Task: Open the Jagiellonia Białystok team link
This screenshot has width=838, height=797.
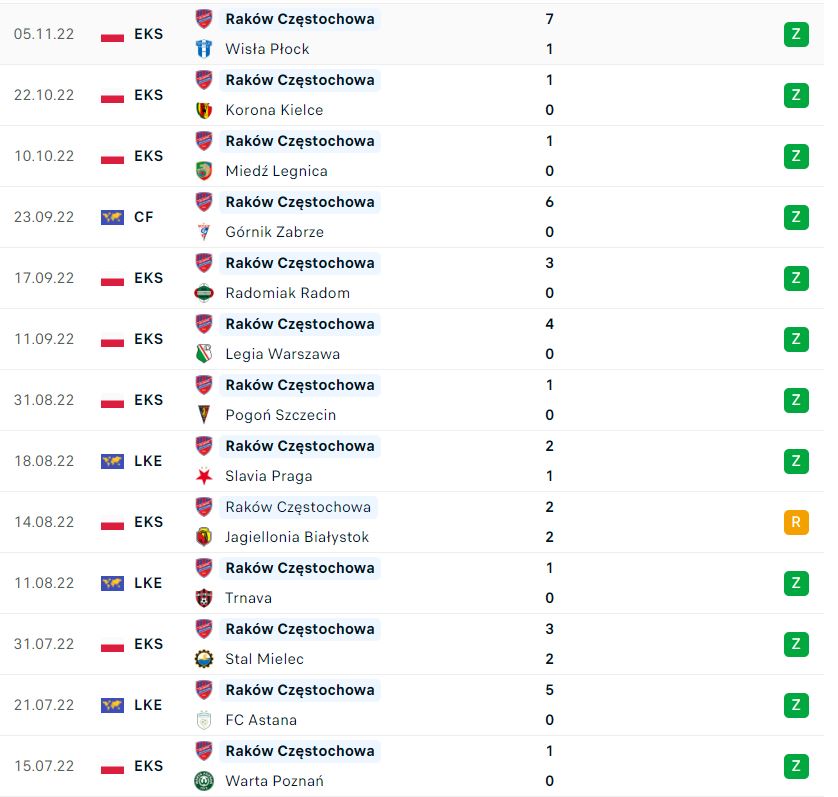Action: [297, 537]
